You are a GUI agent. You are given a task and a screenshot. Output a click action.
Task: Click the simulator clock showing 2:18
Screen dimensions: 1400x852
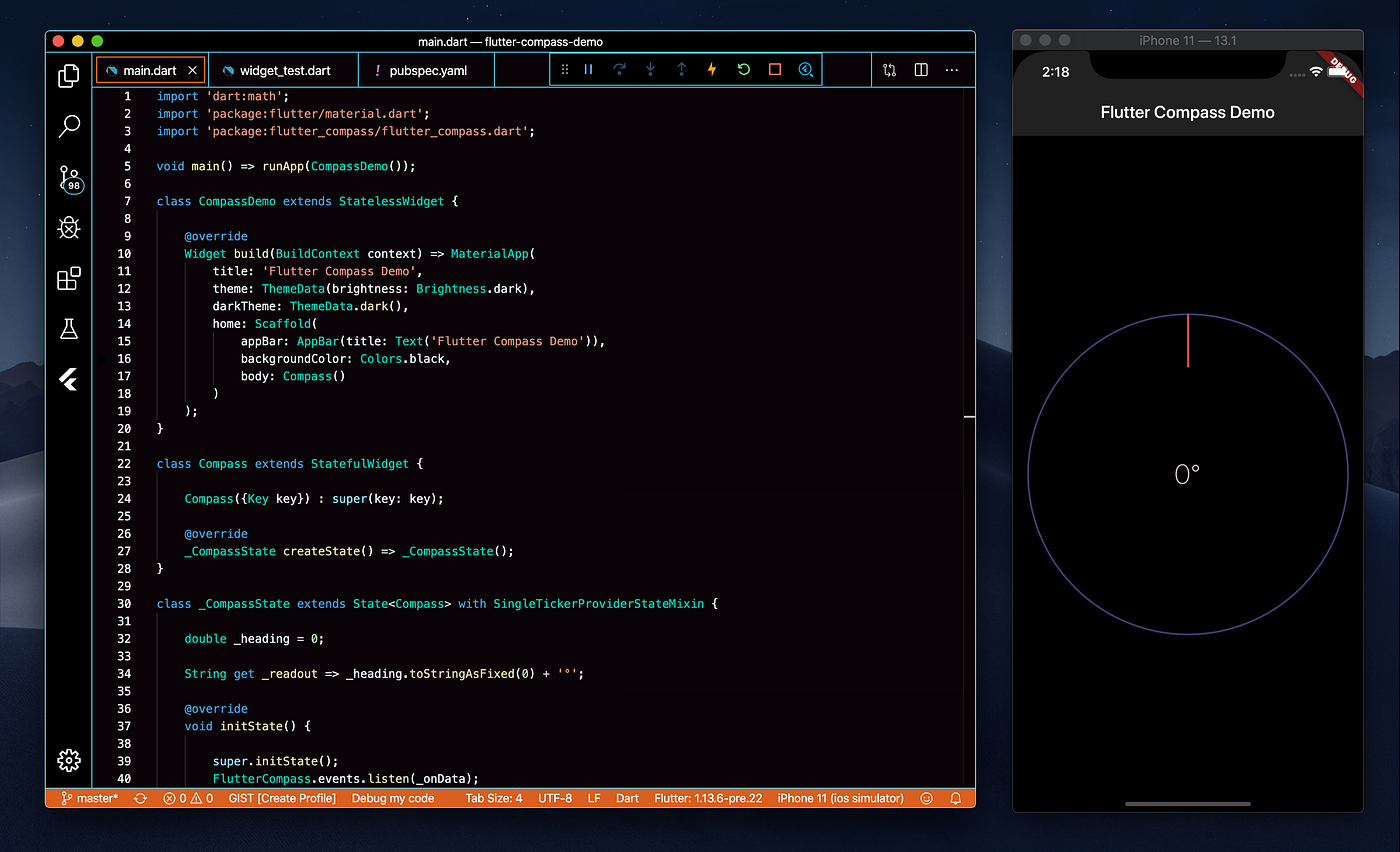point(1055,72)
